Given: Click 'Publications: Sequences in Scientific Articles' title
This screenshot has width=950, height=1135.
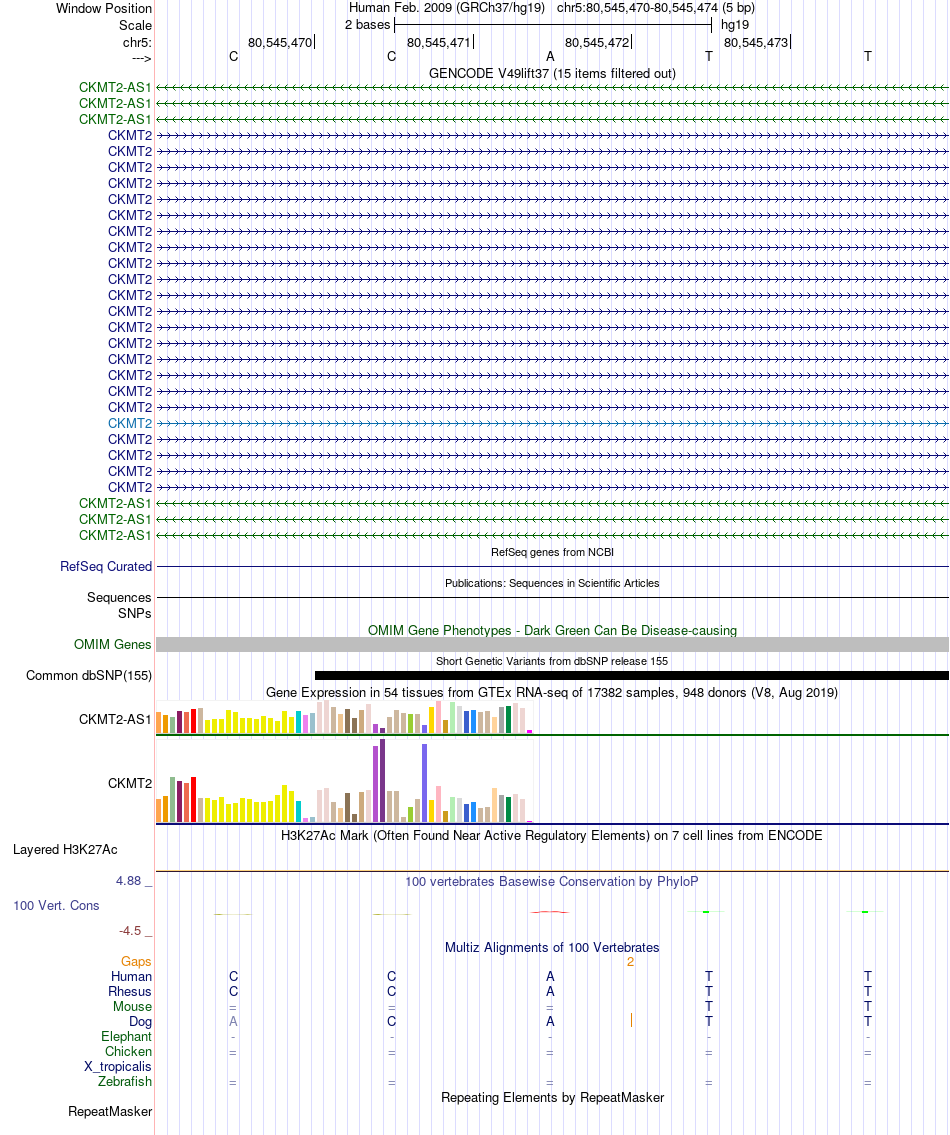Looking at the screenshot, I should [x=552, y=583].
